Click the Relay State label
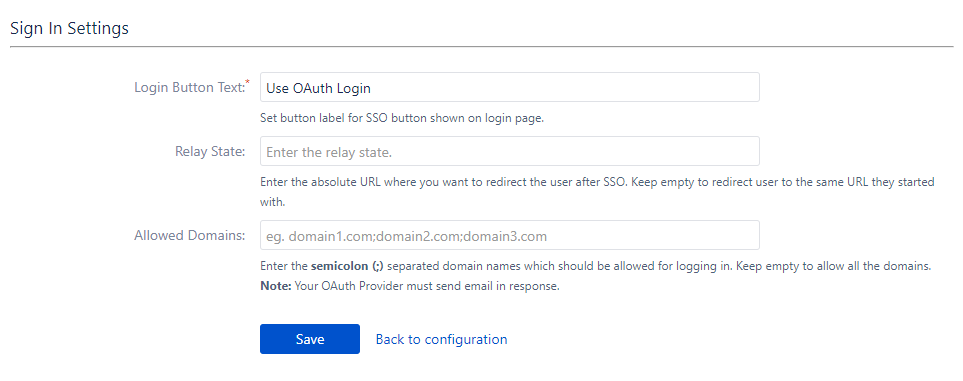This screenshot has height=381, width=963. click(210, 151)
